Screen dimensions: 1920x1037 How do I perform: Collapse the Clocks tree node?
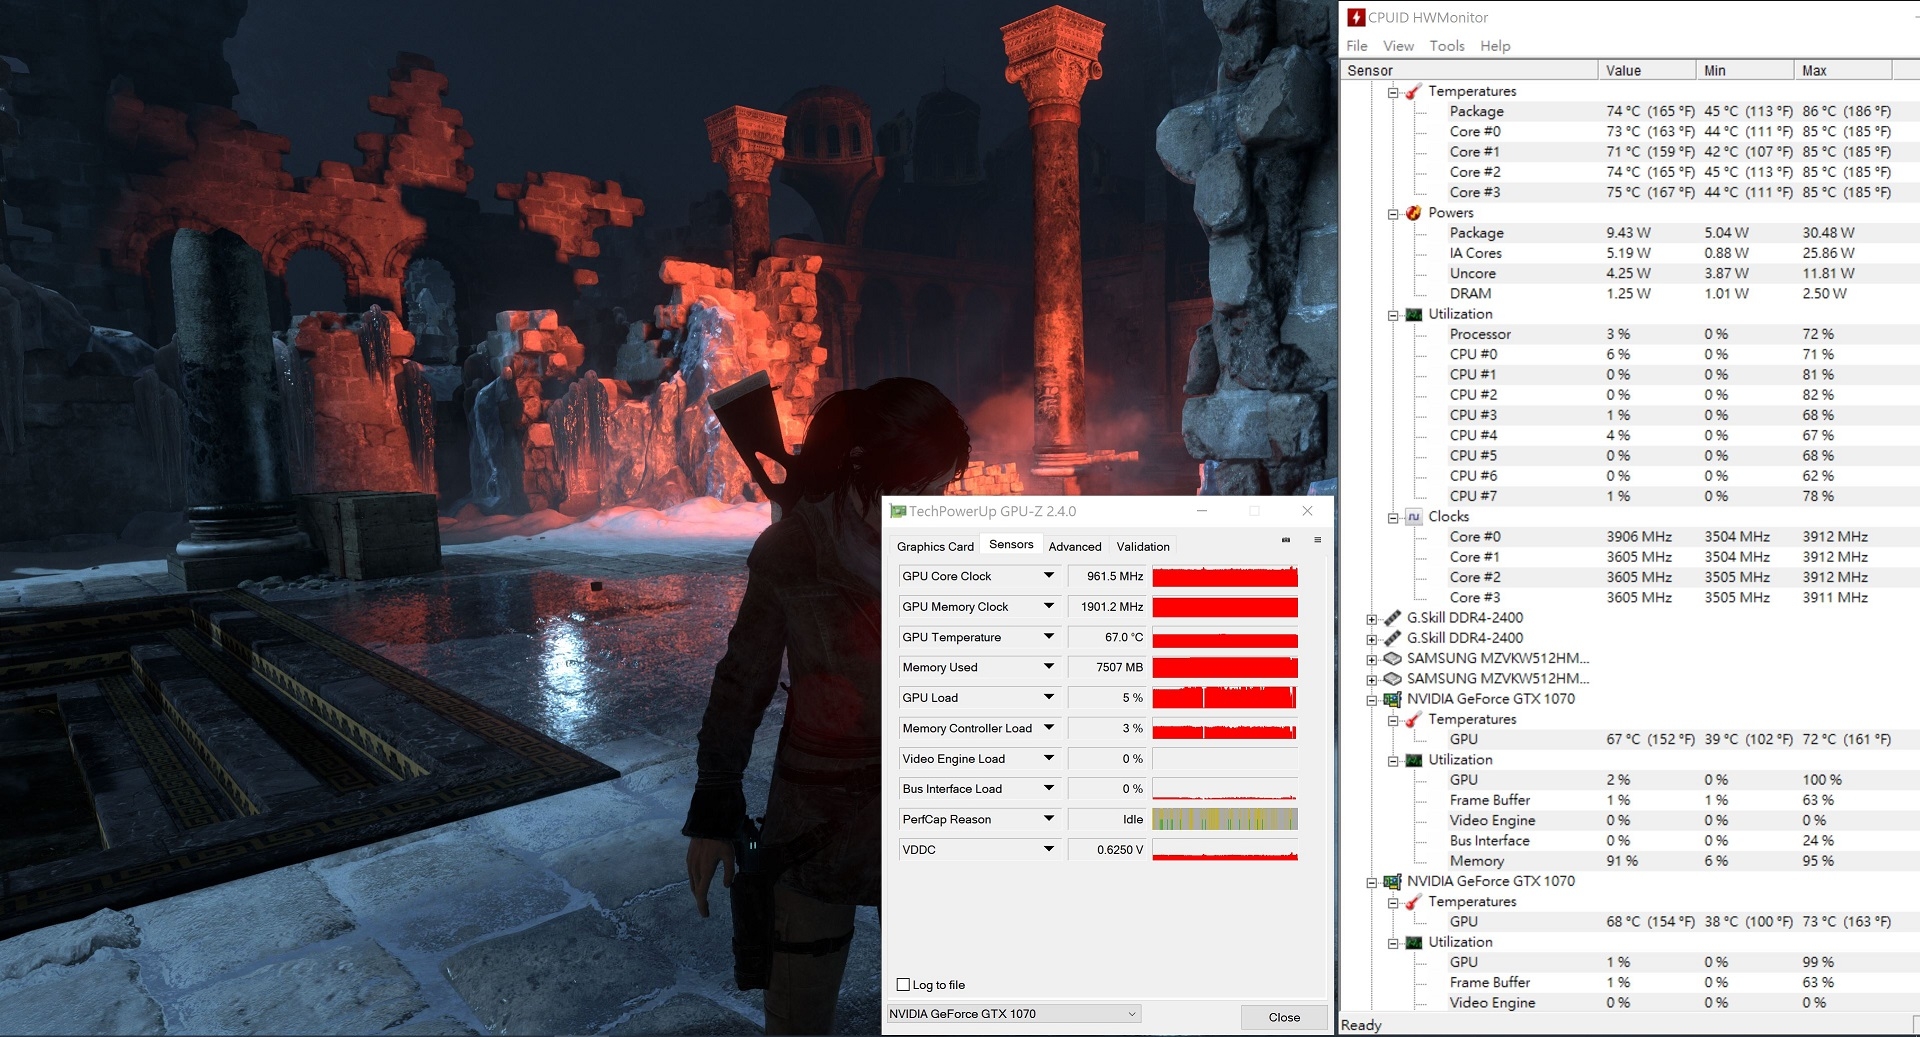1393,518
